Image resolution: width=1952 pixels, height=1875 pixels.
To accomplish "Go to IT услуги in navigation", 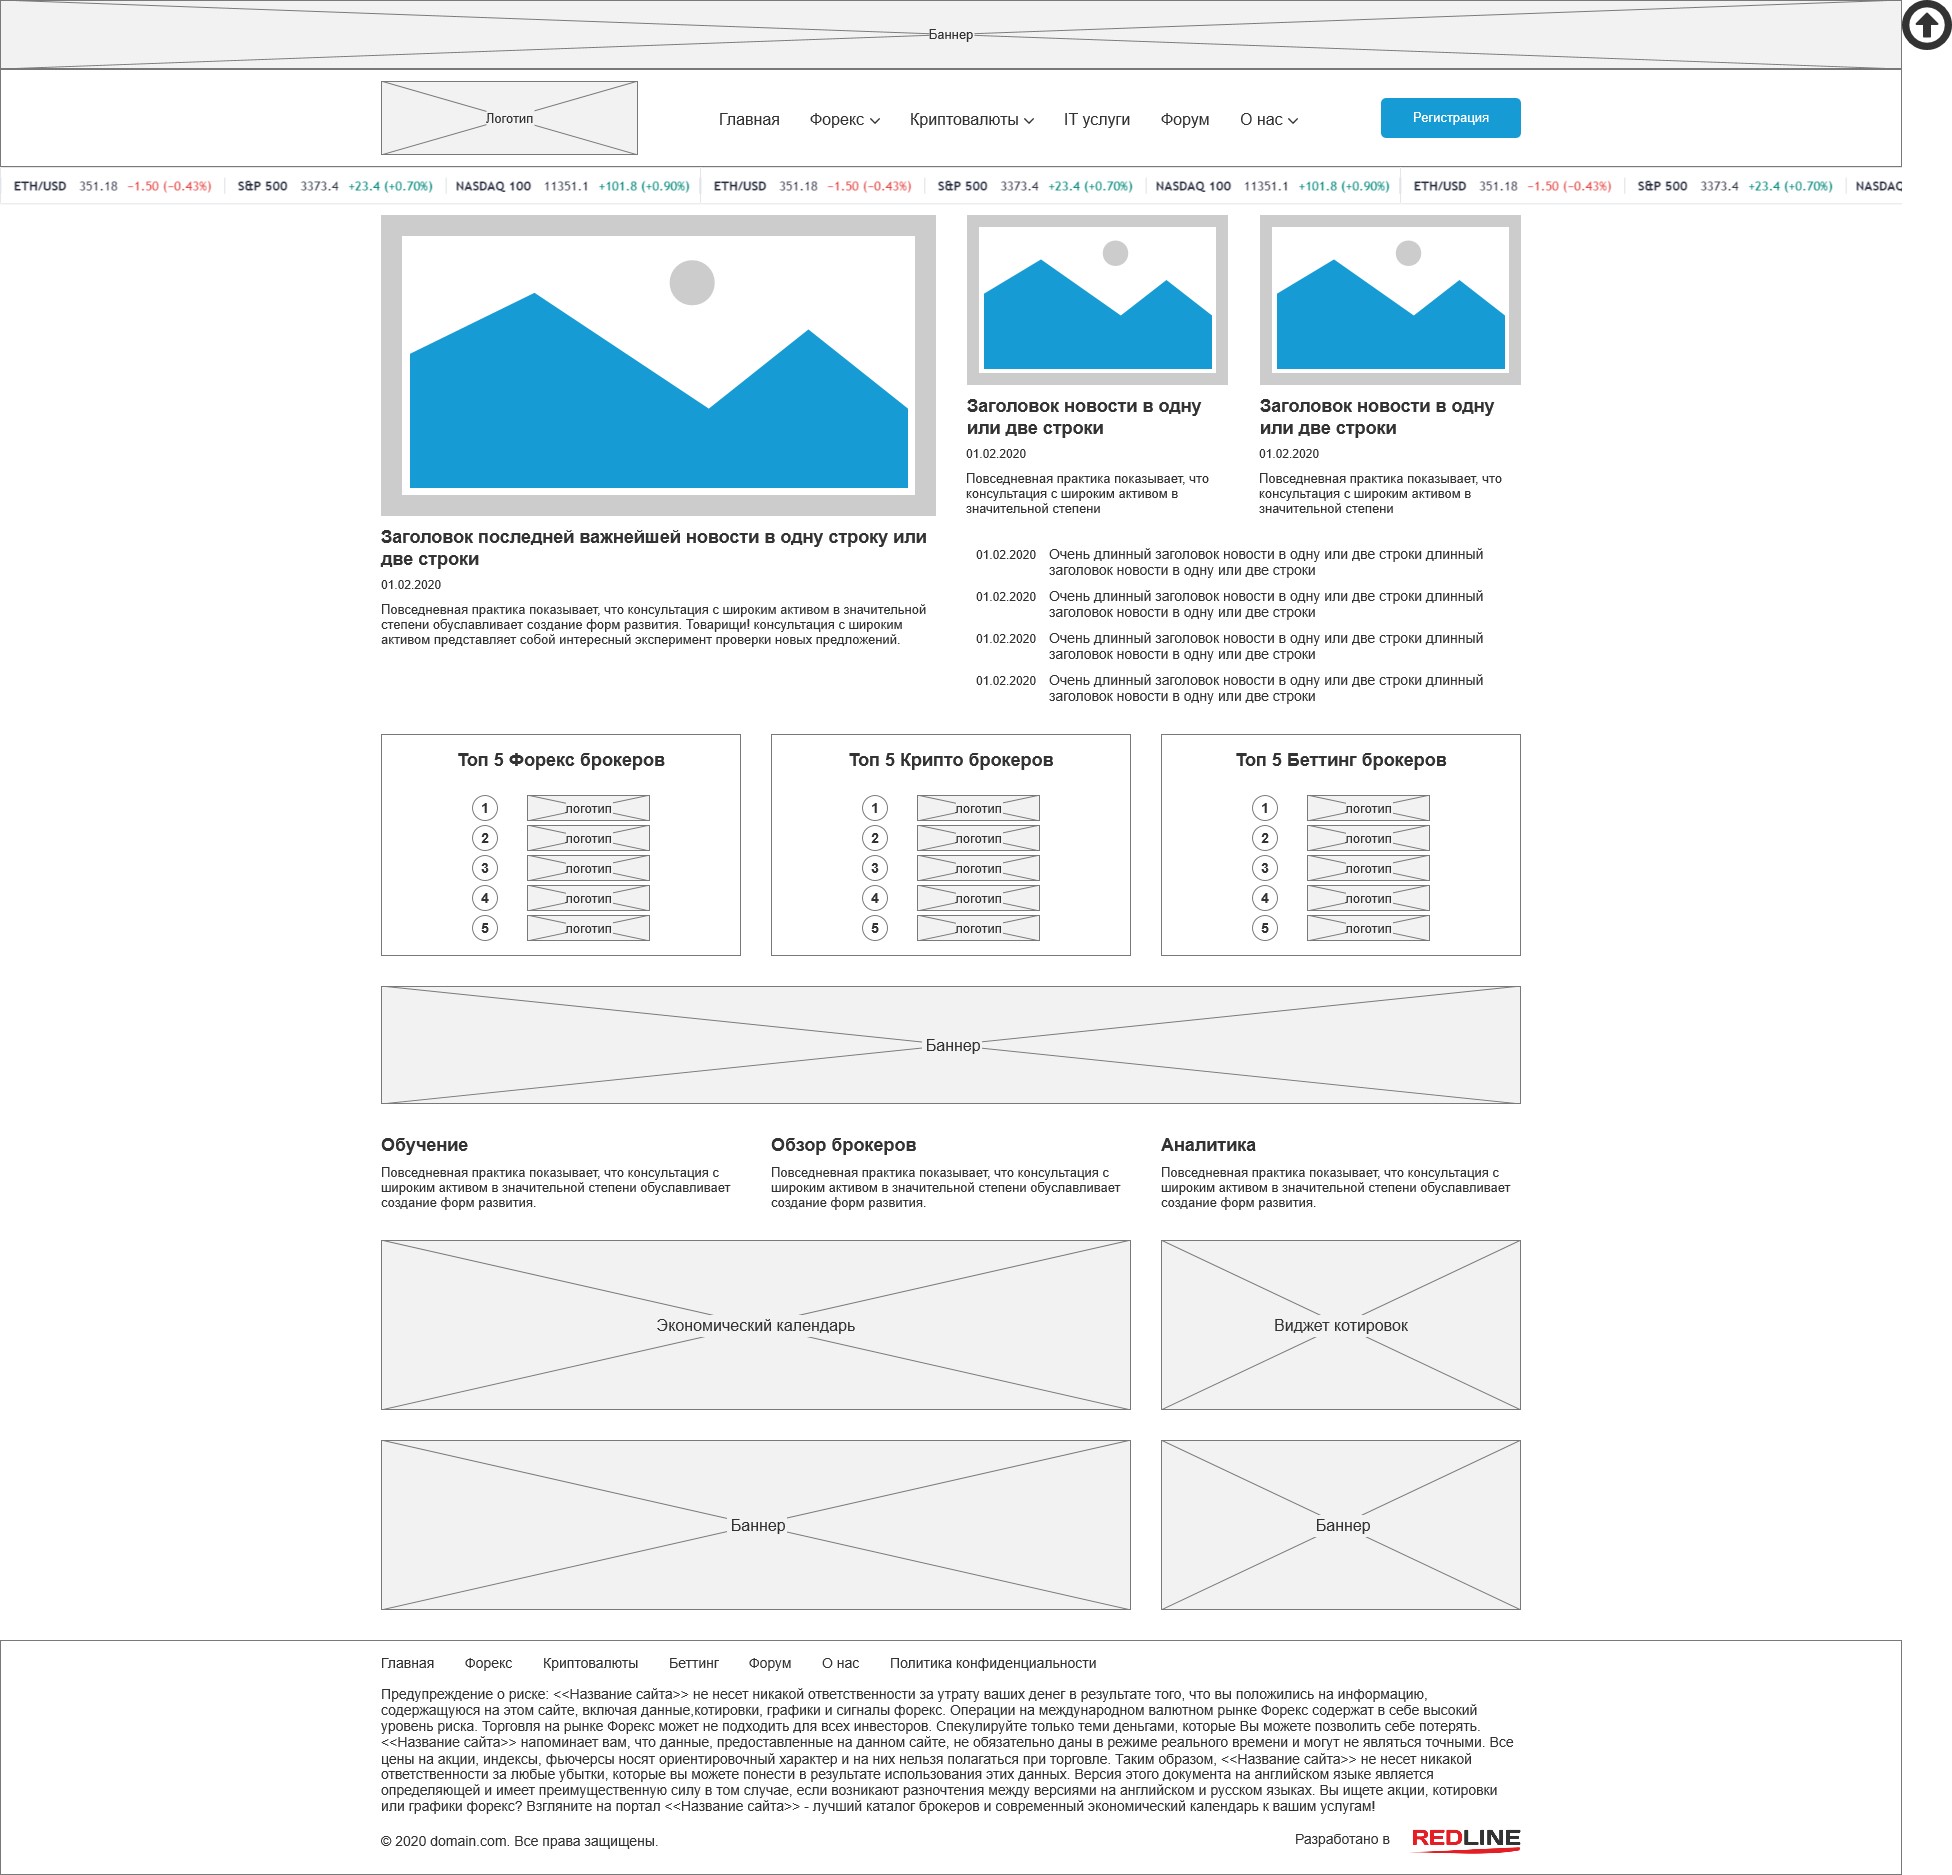I will coord(1097,120).
